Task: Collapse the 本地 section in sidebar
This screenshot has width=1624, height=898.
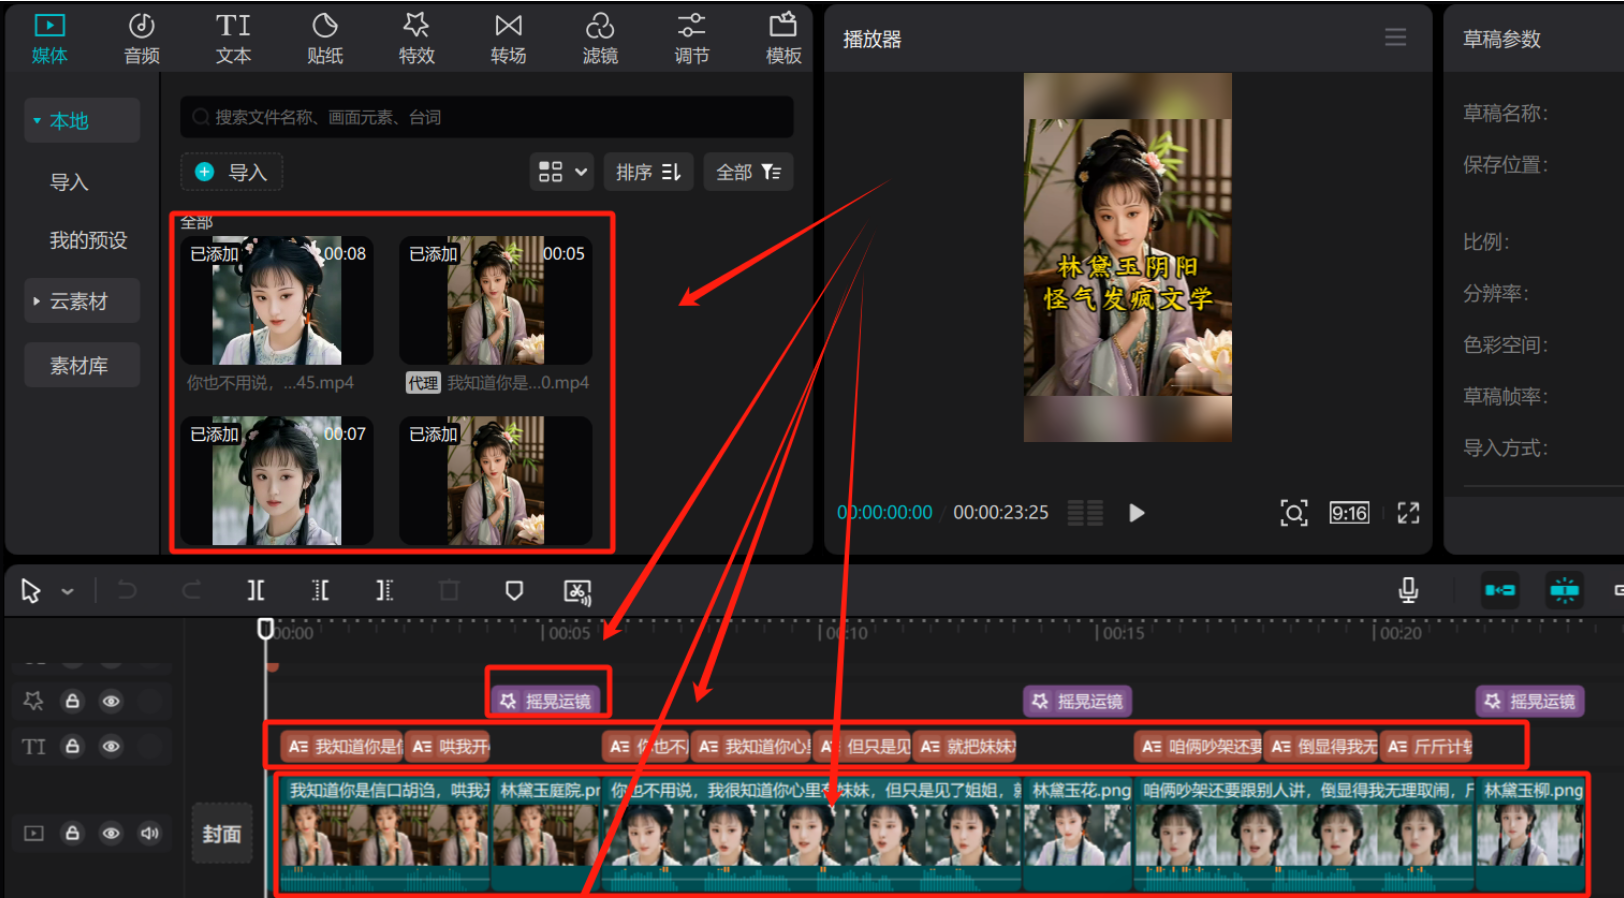Action: 37,121
